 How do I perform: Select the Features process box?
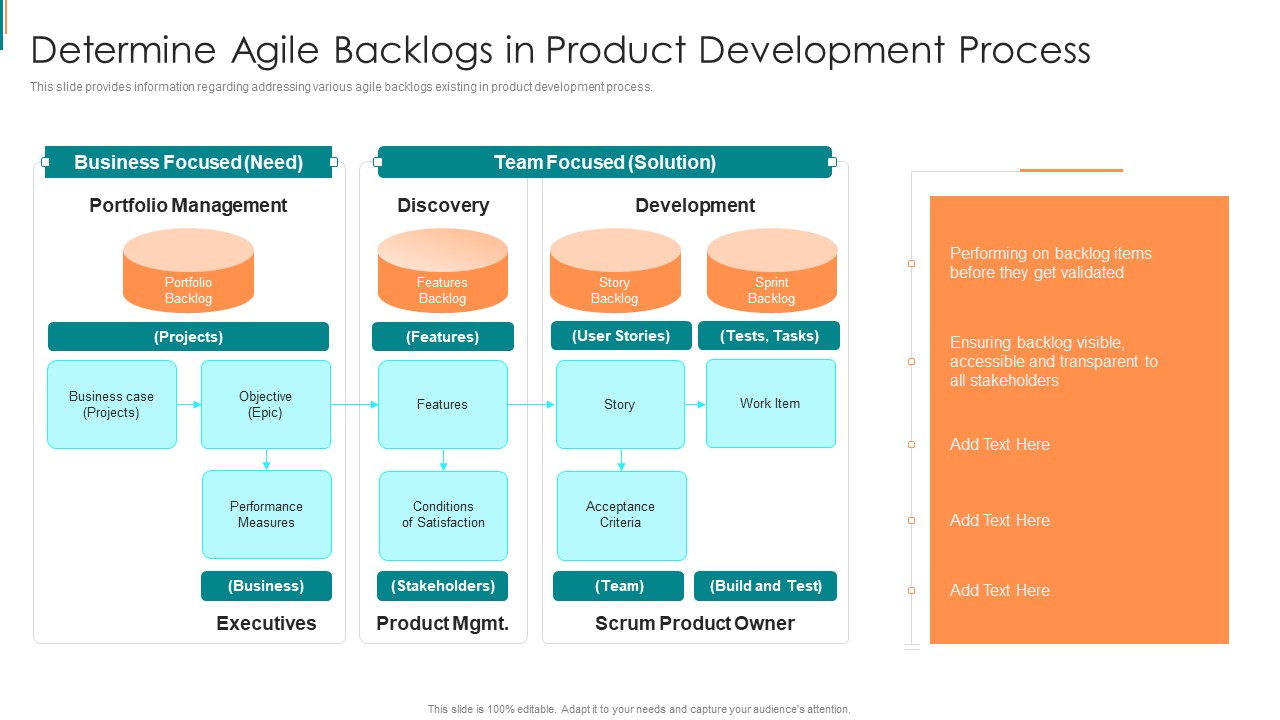point(443,404)
